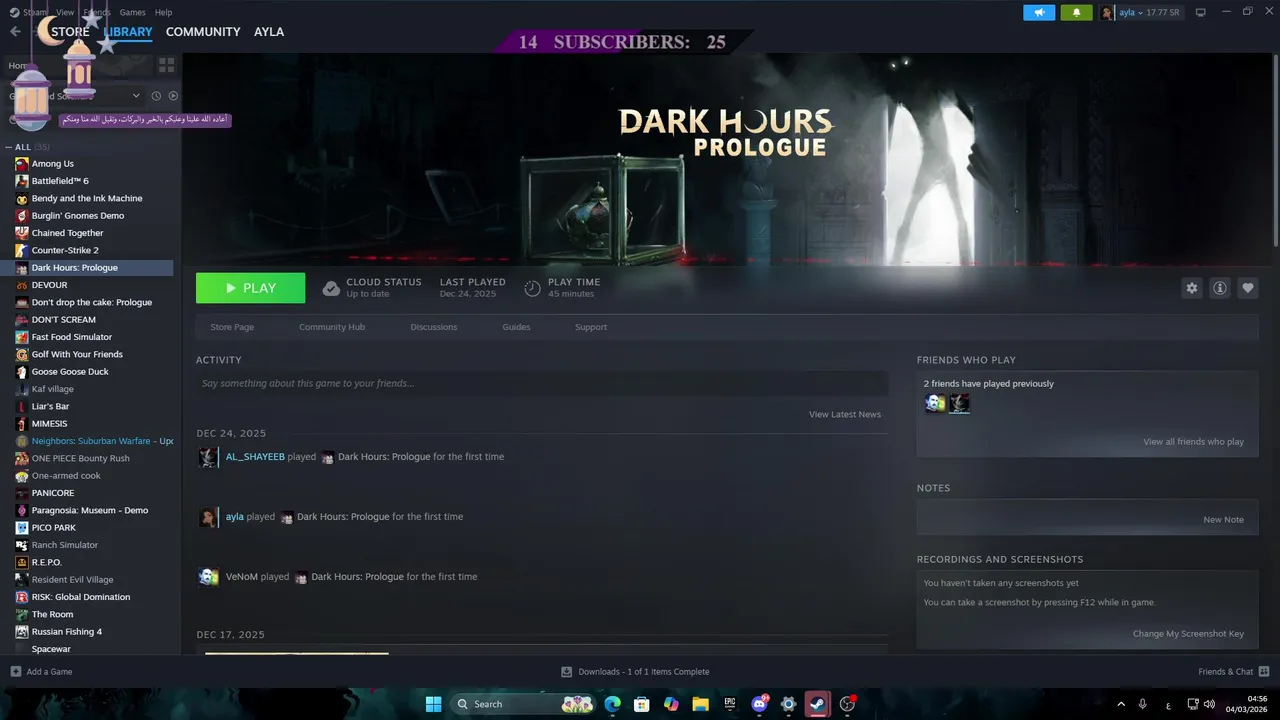This screenshot has width=1280, height=720.
Task: Show hidden system tray icons
Action: tap(1120, 704)
